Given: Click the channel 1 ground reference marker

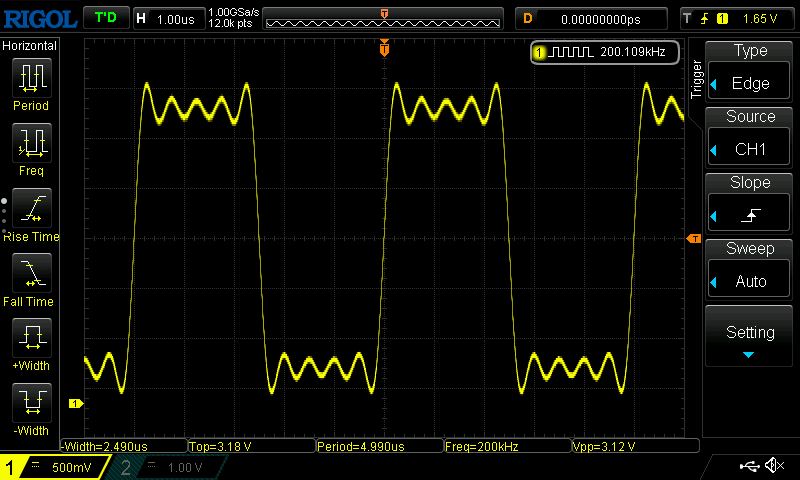Looking at the screenshot, I should (76, 403).
